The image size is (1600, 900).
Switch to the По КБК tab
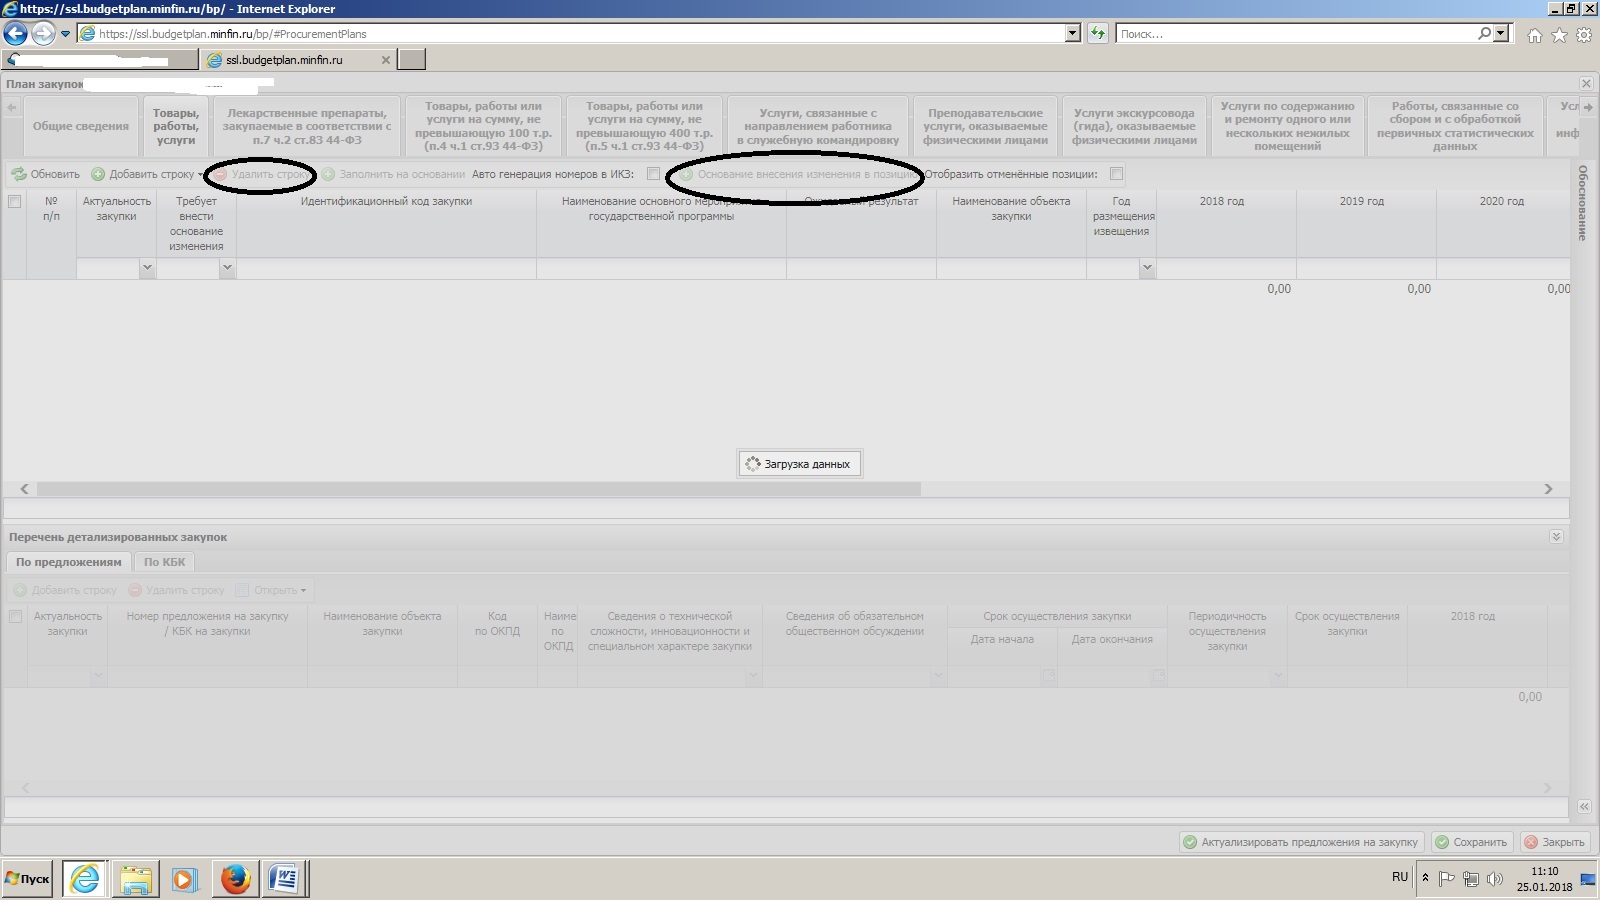164,562
